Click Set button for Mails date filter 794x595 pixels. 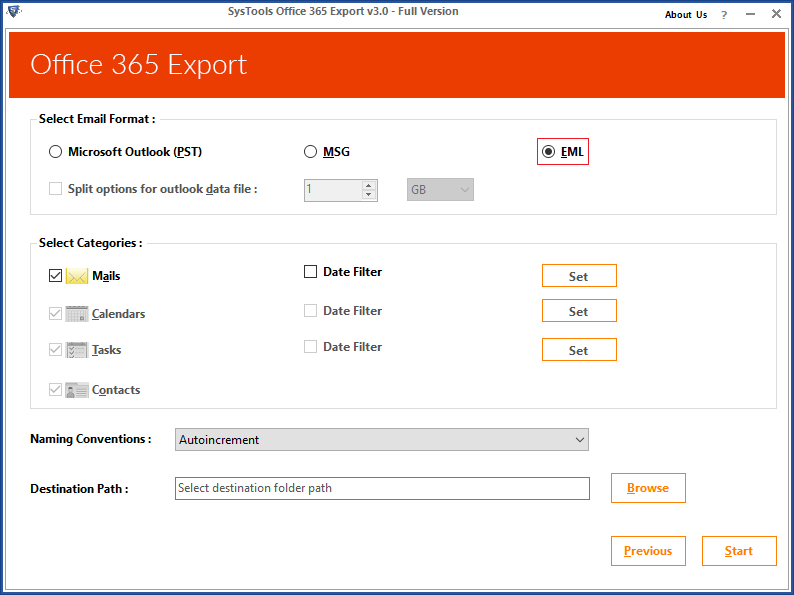click(579, 276)
